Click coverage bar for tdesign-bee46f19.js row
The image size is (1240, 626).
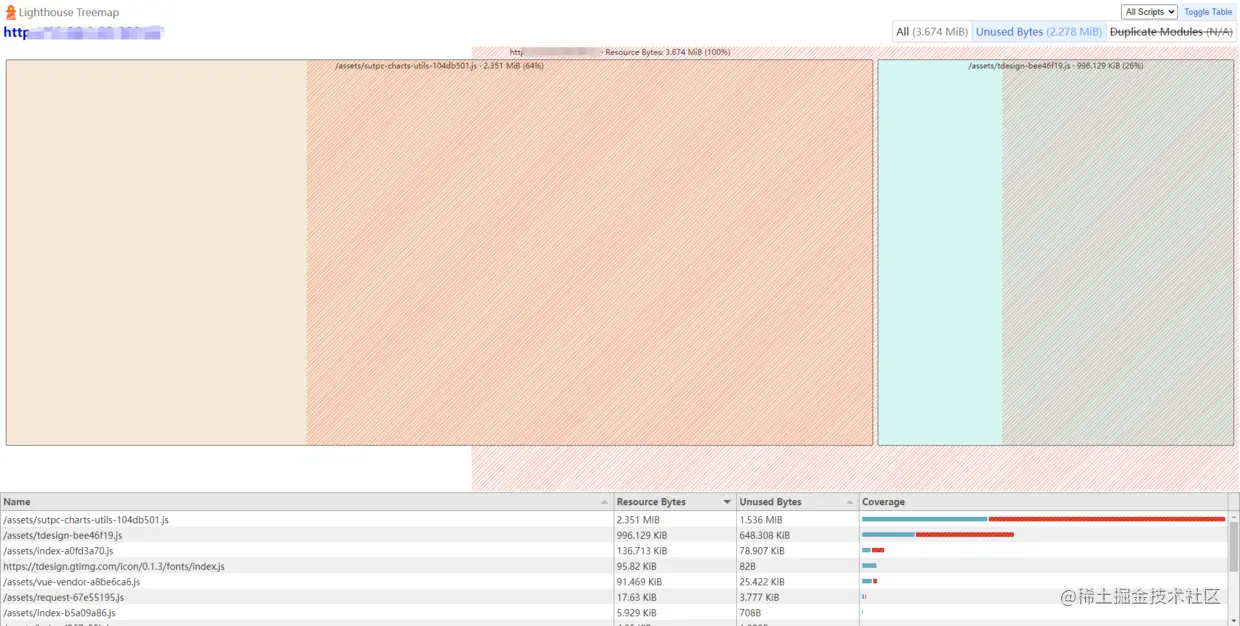click(938, 535)
